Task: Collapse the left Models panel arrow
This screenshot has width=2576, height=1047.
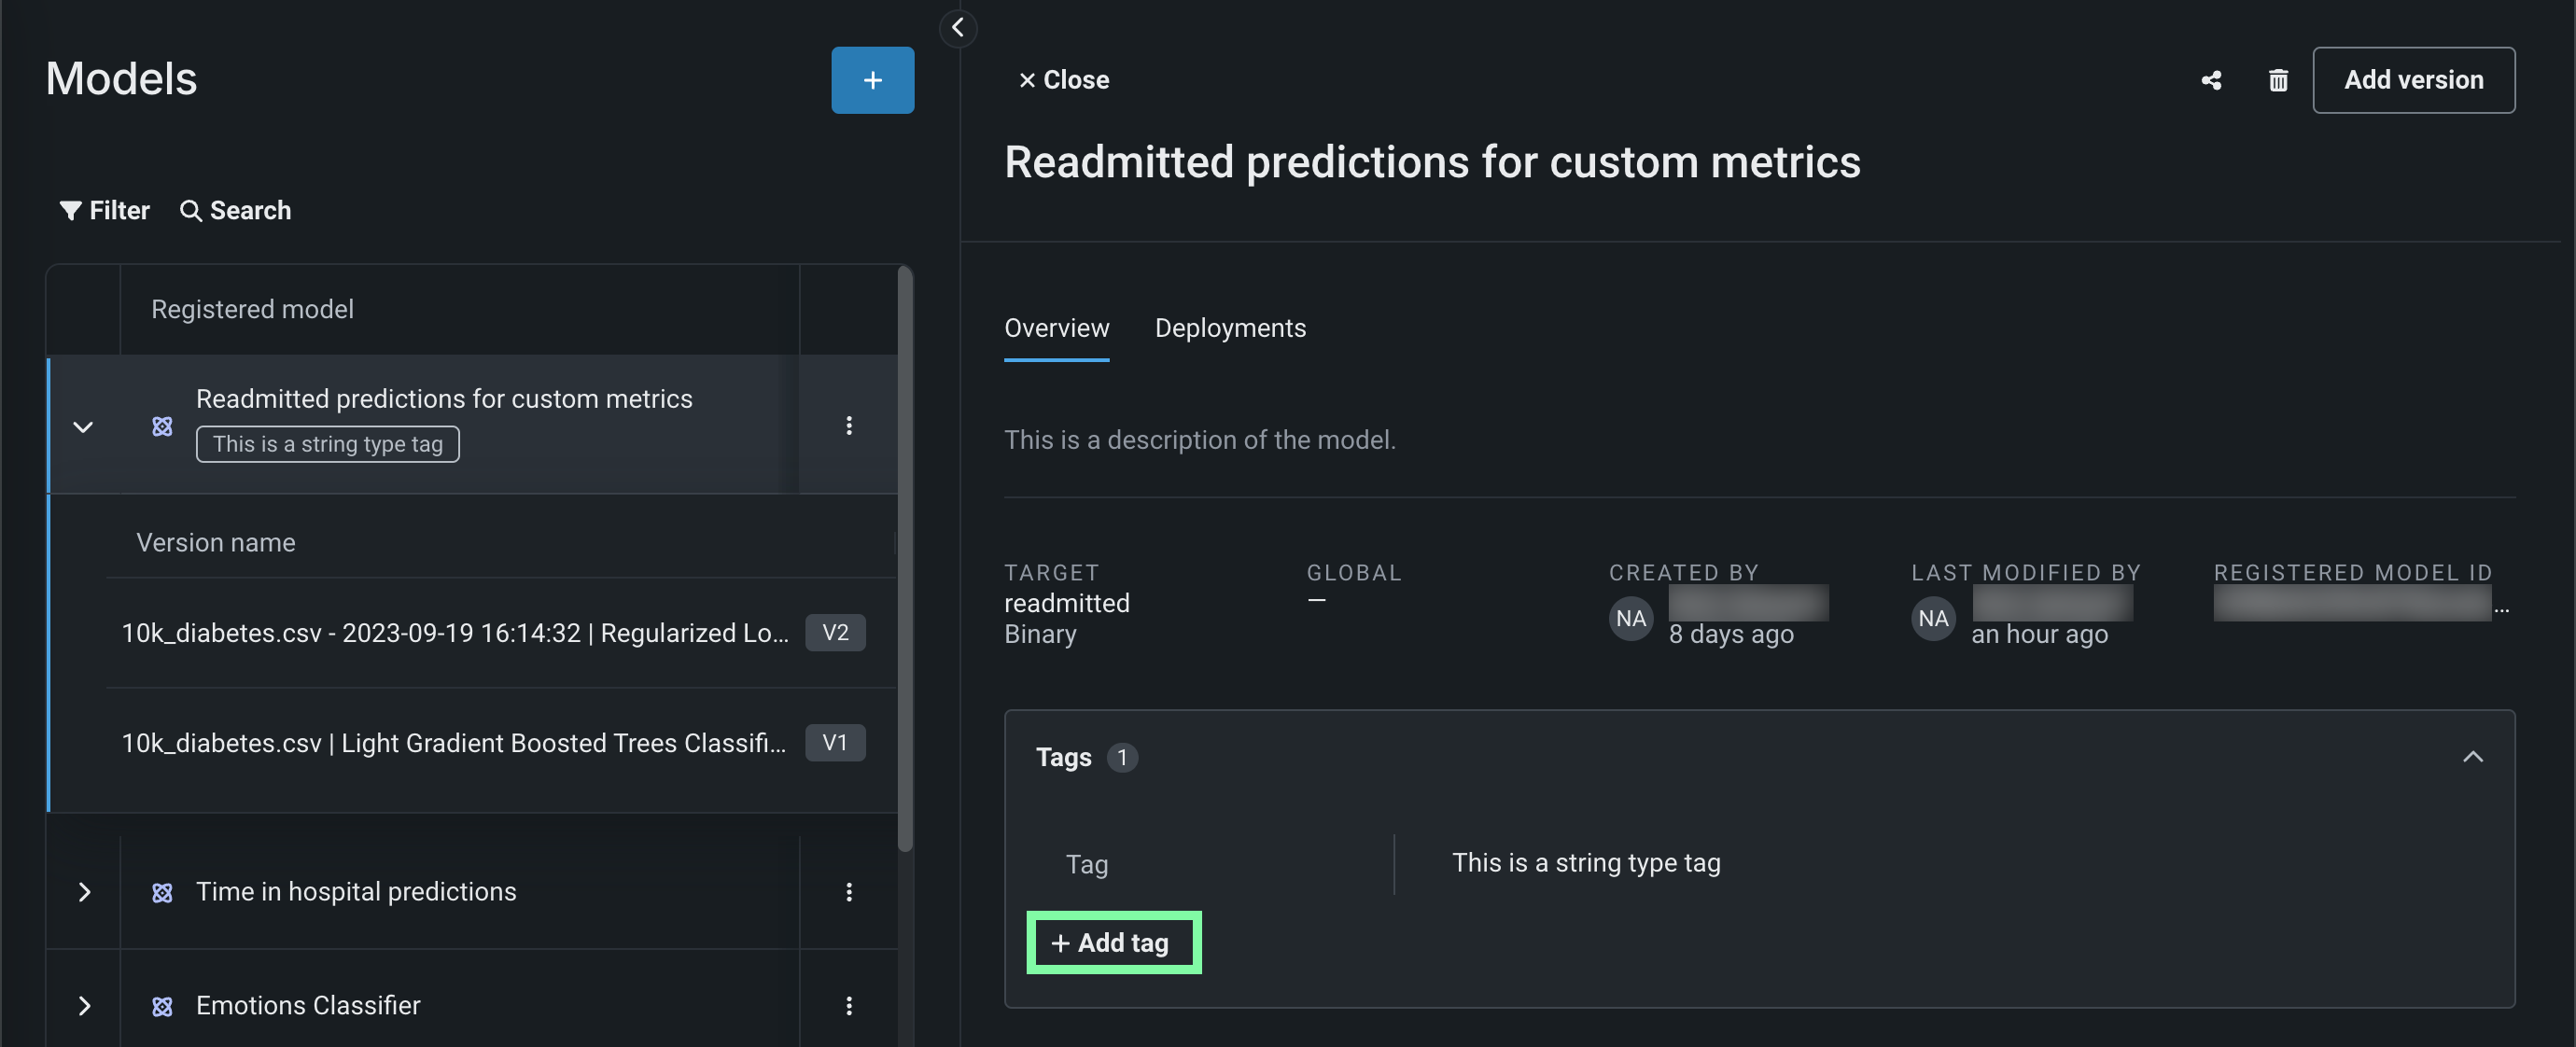Action: pos(957,27)
